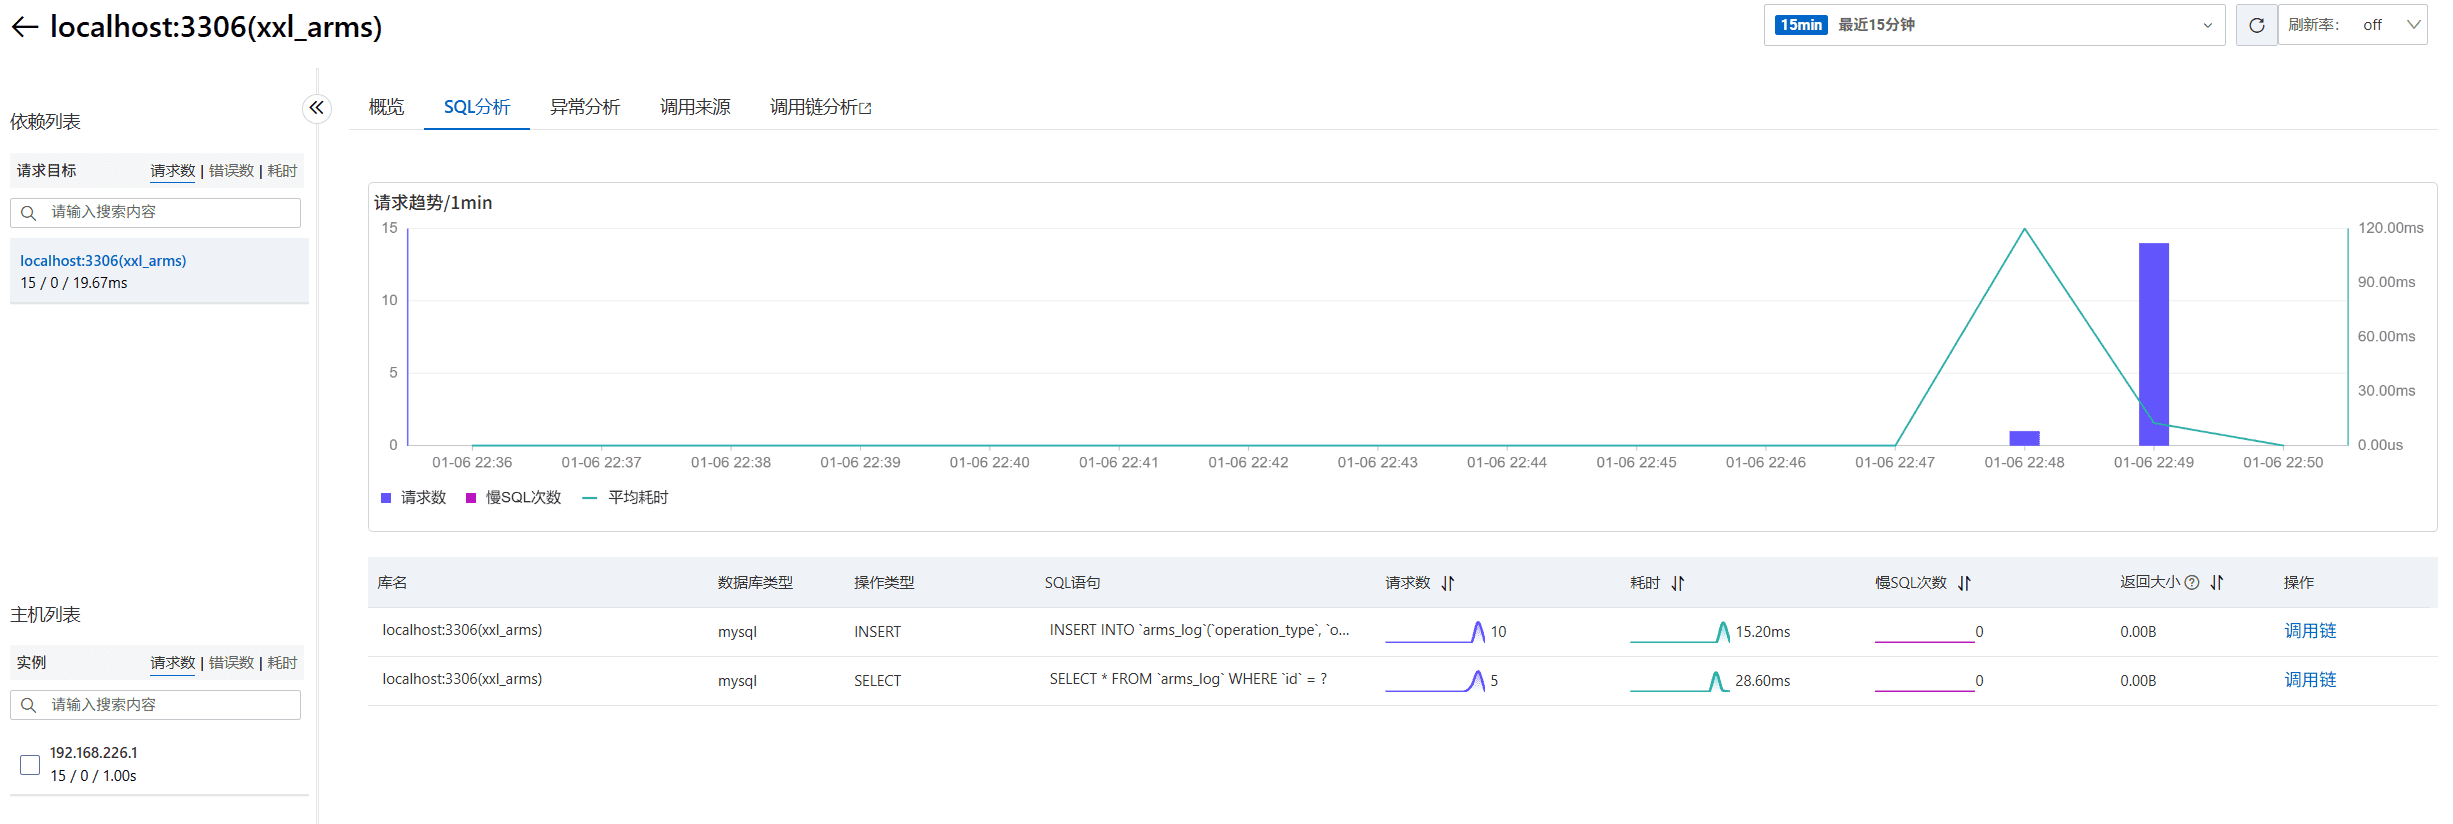The width and height of the screenshot is (2453, 824).
Task: Click the page title localhost:3306(xxl_arms)
Action: [216, 27]
